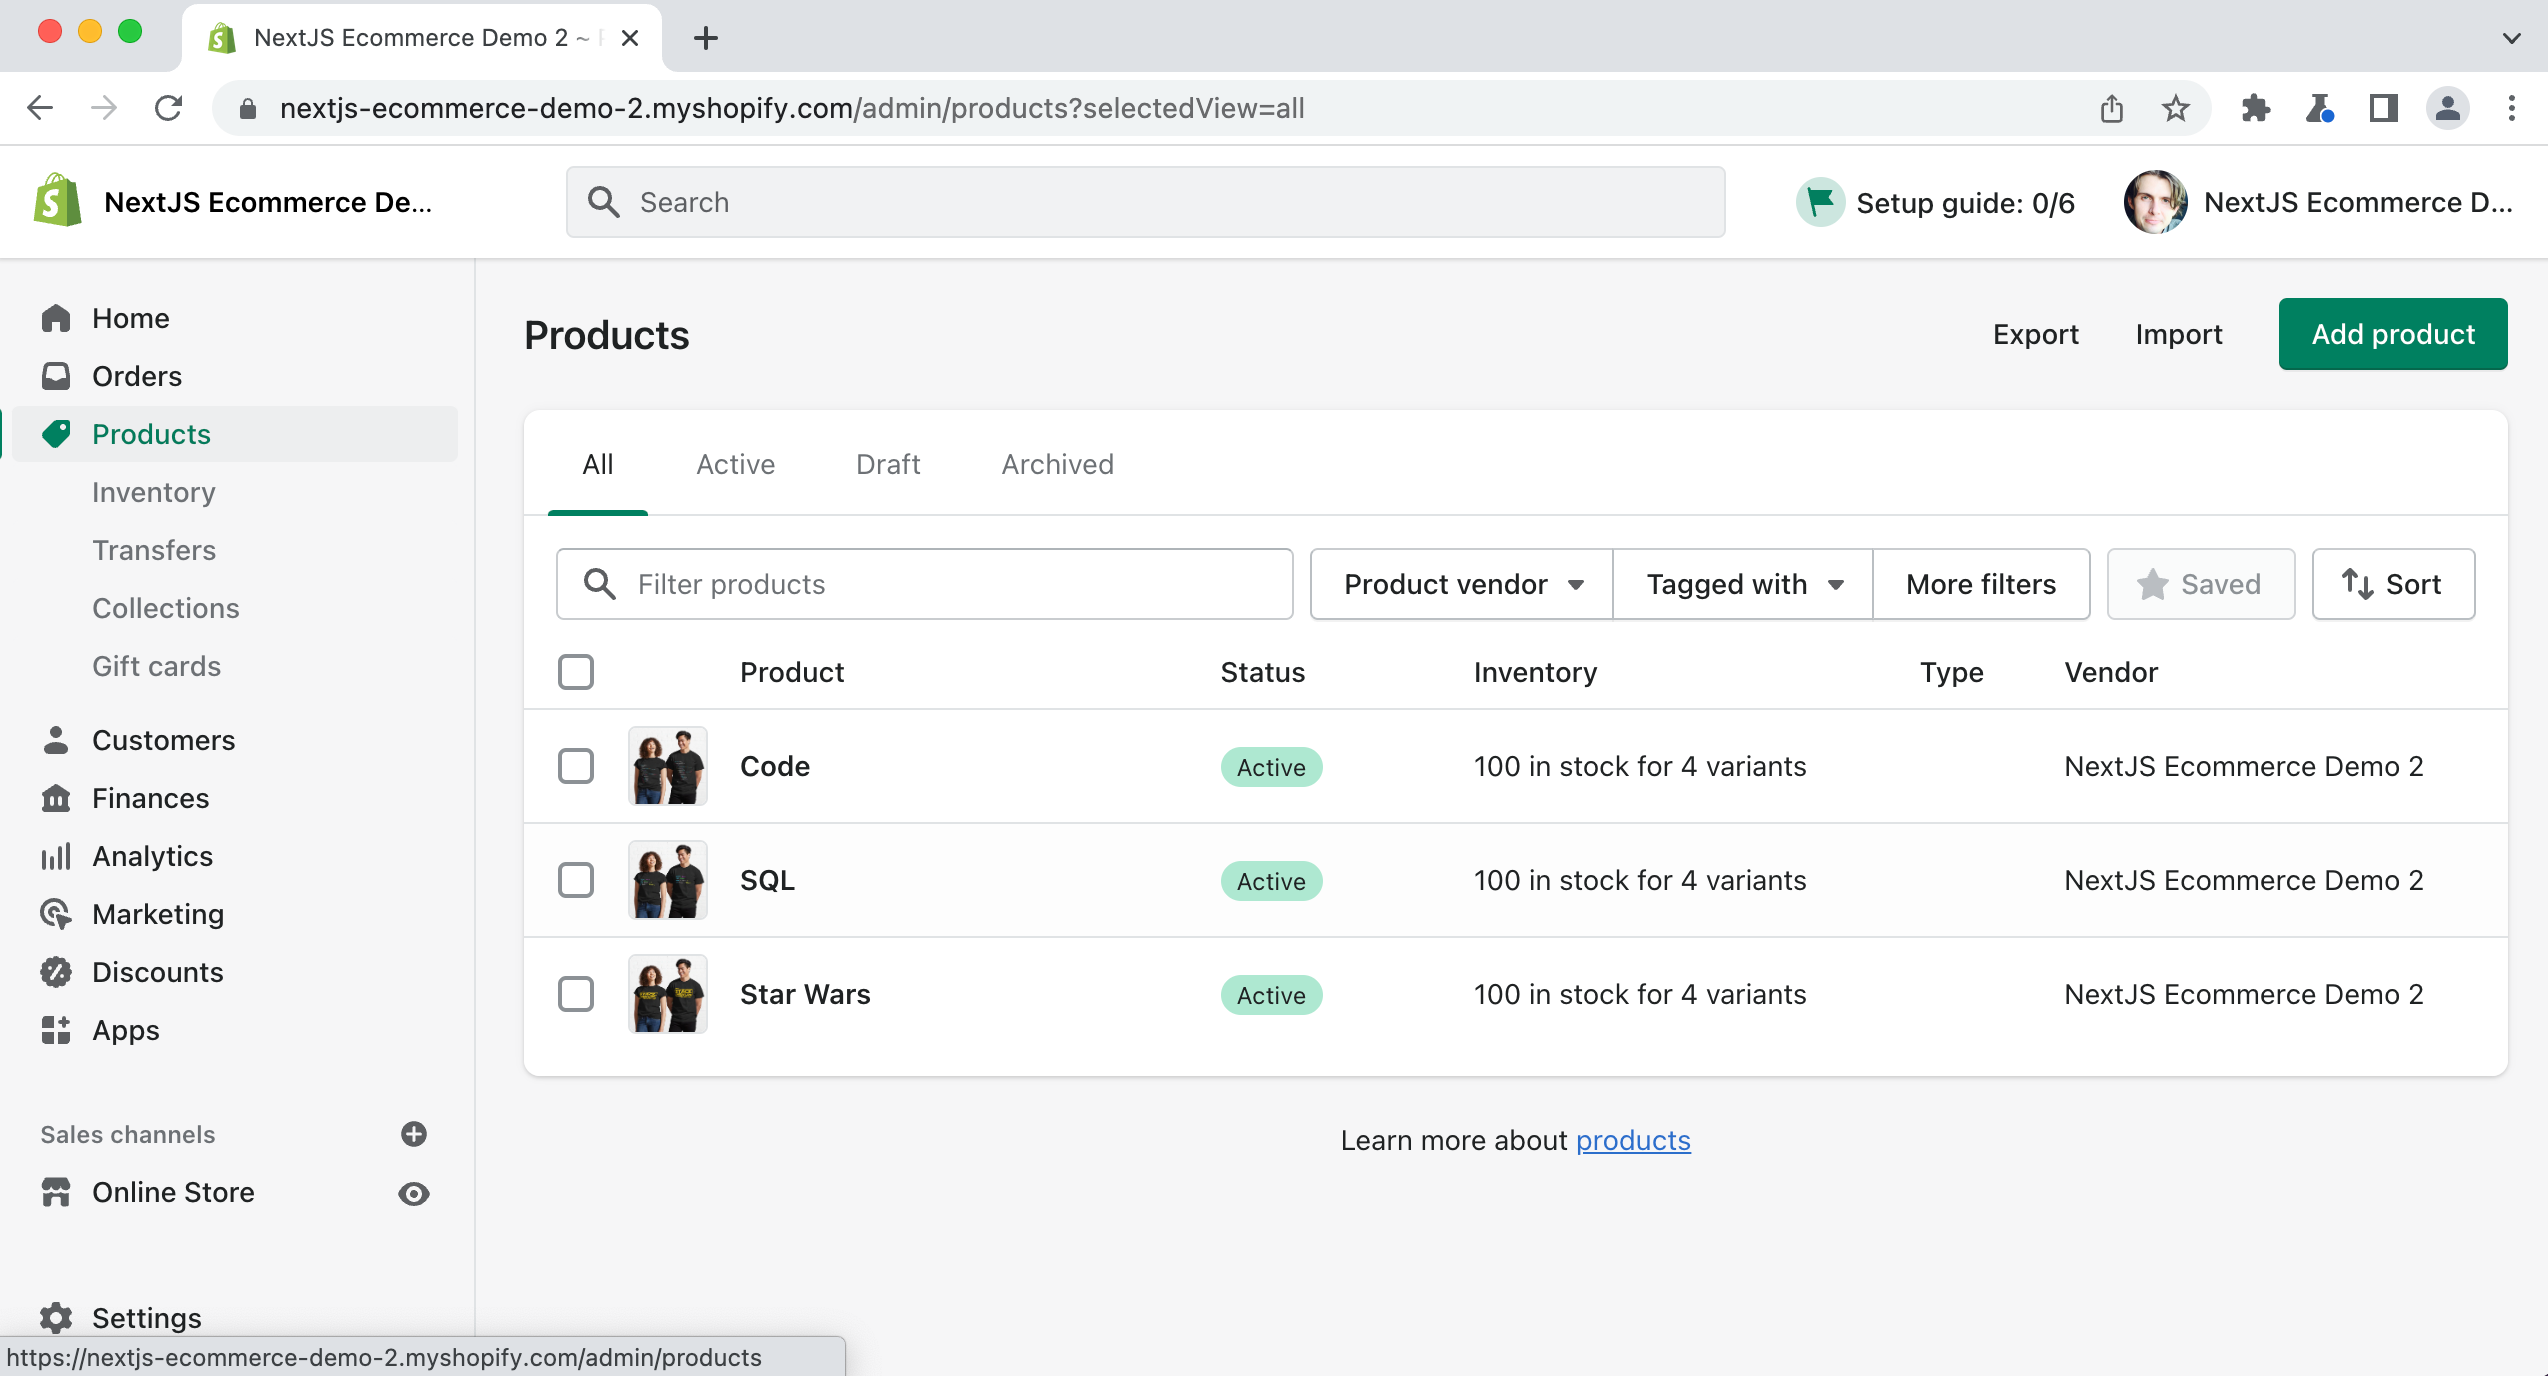
Task: Open the Code product thumbnail
Action: click(668, 766)
